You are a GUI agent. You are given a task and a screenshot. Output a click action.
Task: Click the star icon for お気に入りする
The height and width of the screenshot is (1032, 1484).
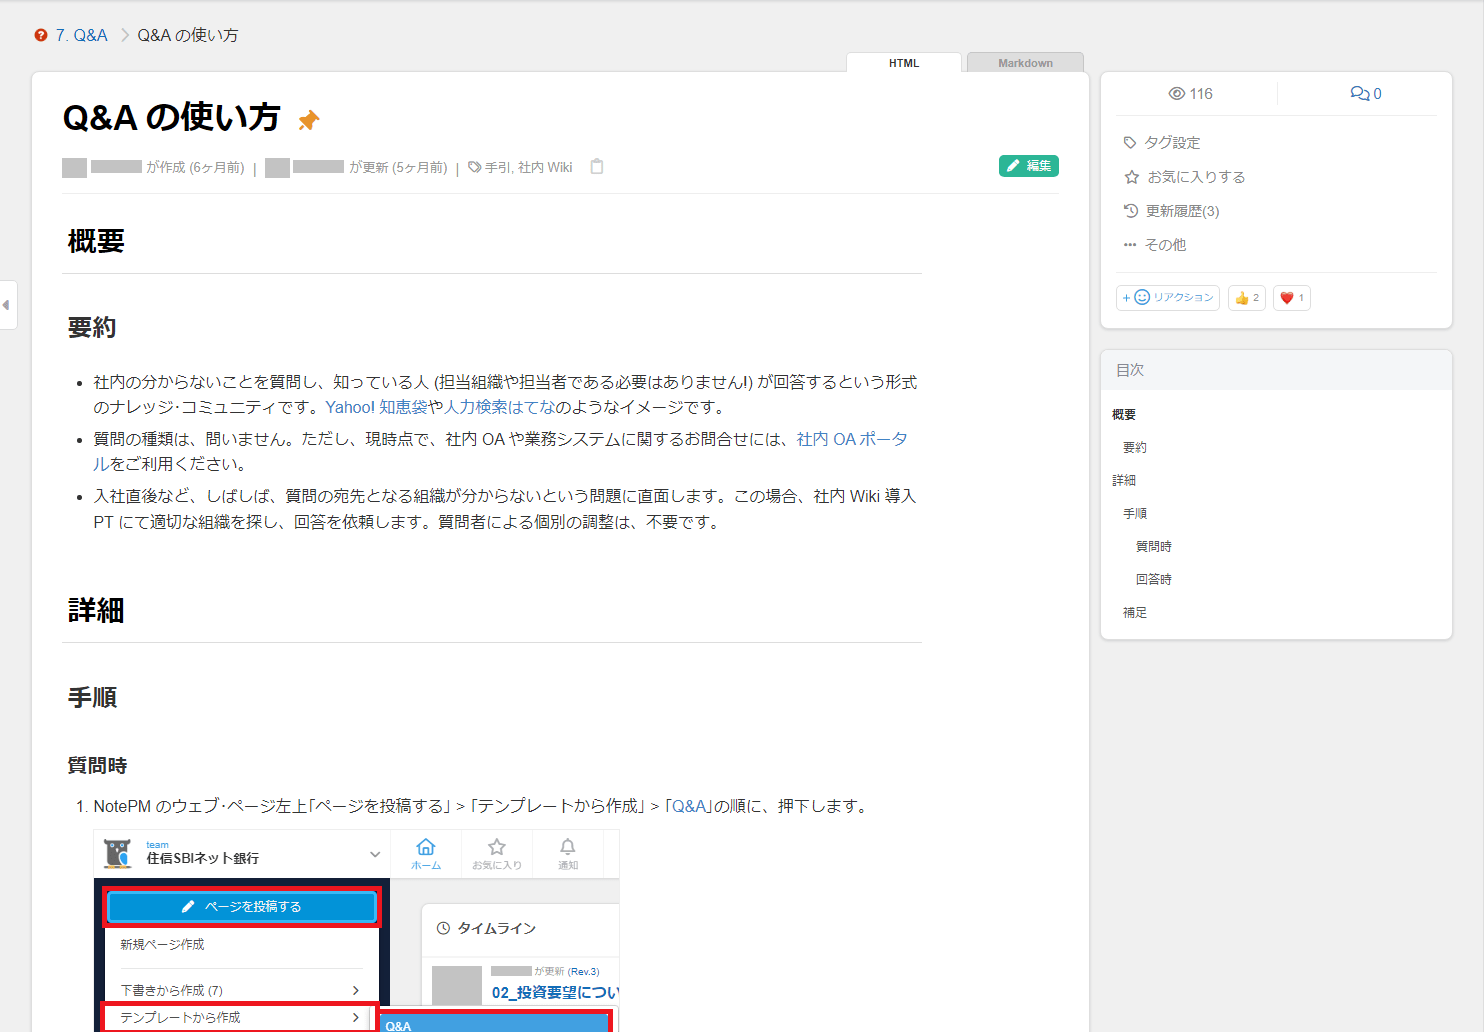(x=1132, y=177)
